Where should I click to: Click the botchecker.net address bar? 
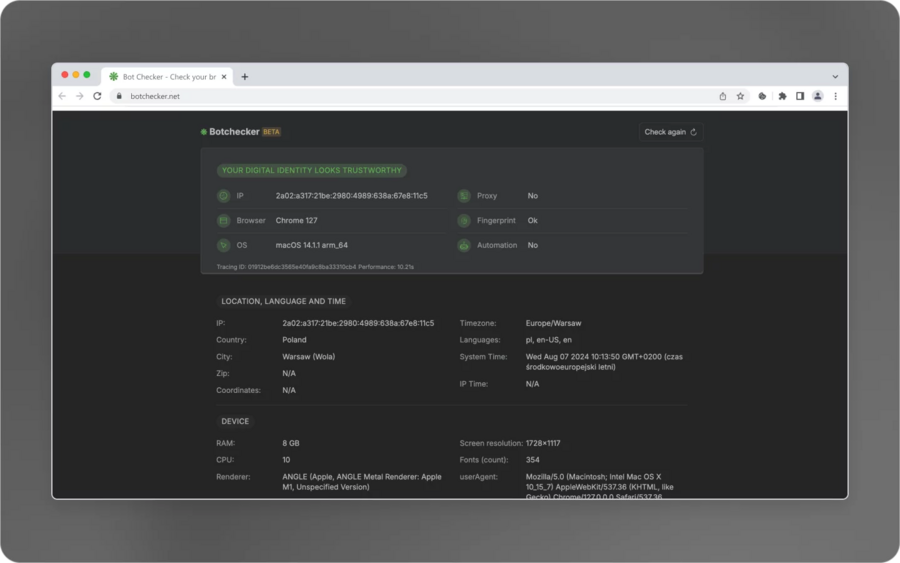pos(413,96)
